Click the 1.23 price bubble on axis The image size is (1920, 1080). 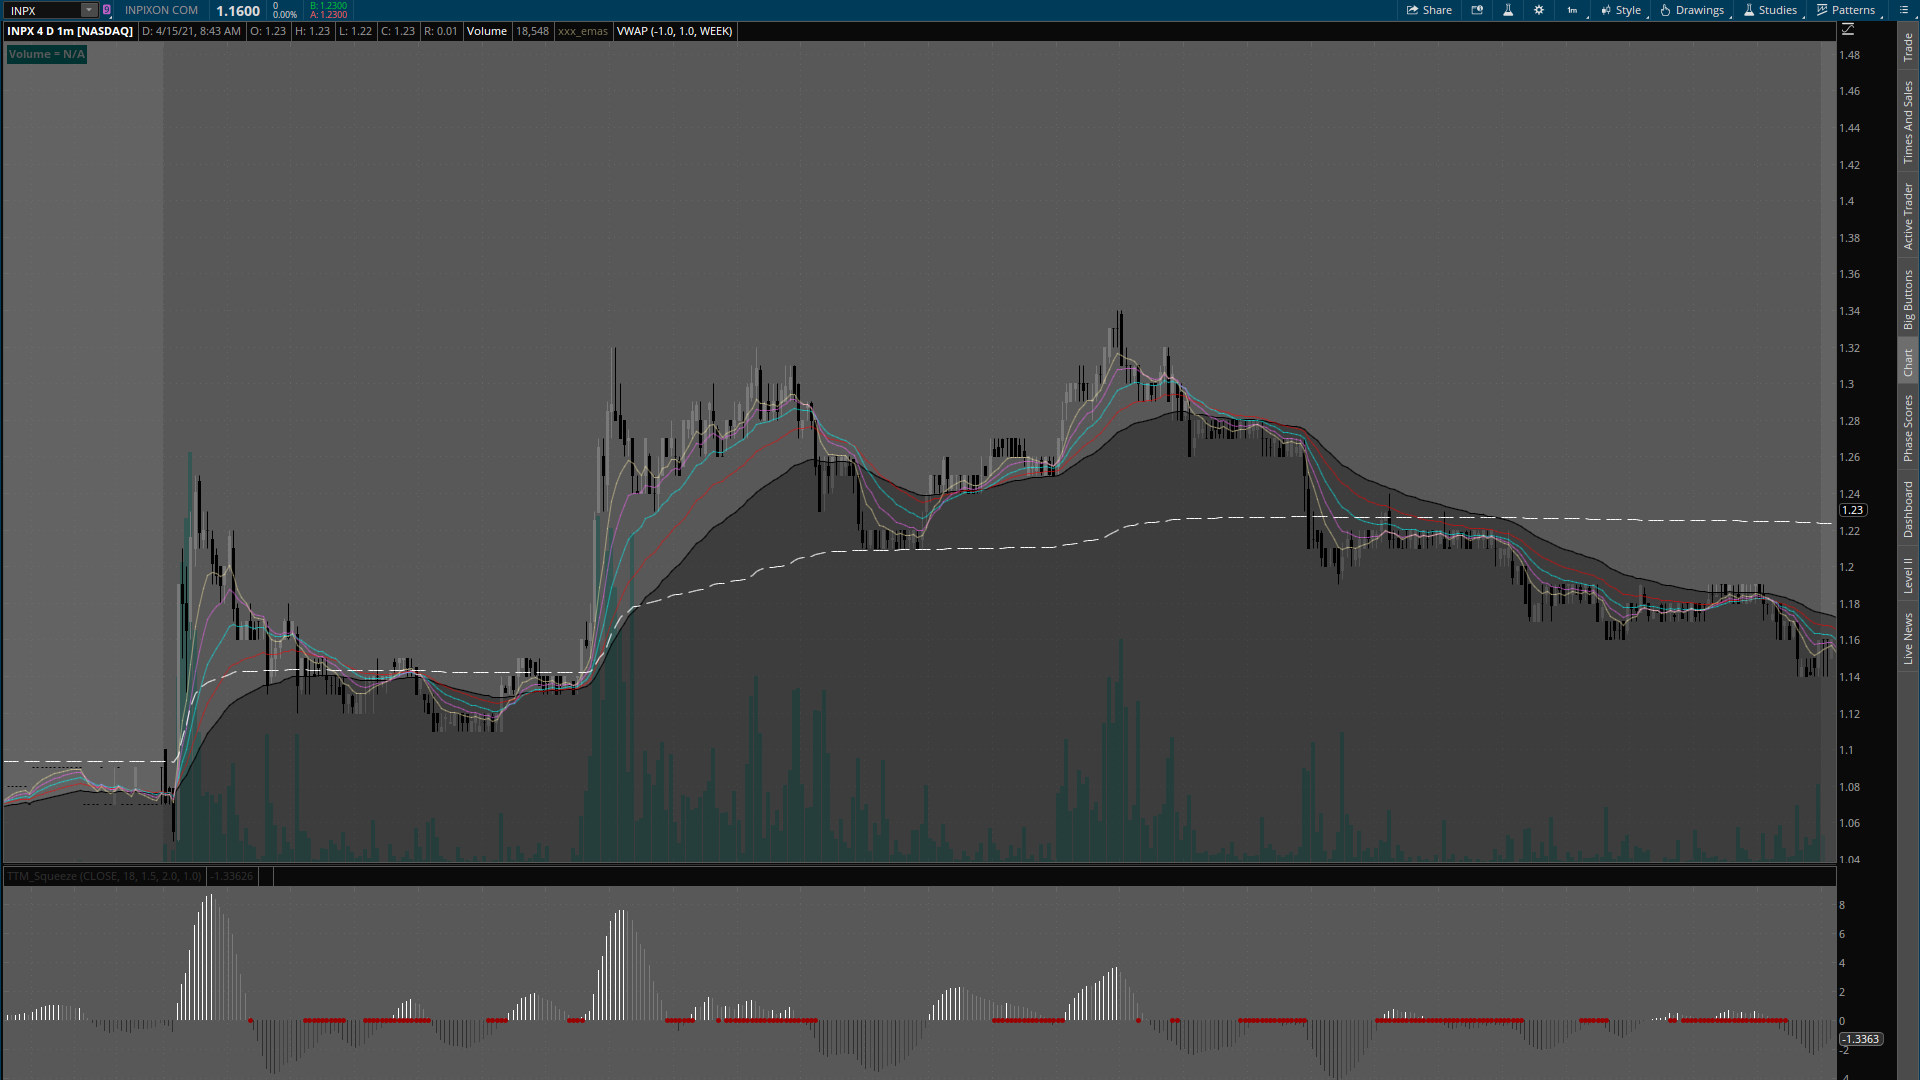click(1853, 509)
